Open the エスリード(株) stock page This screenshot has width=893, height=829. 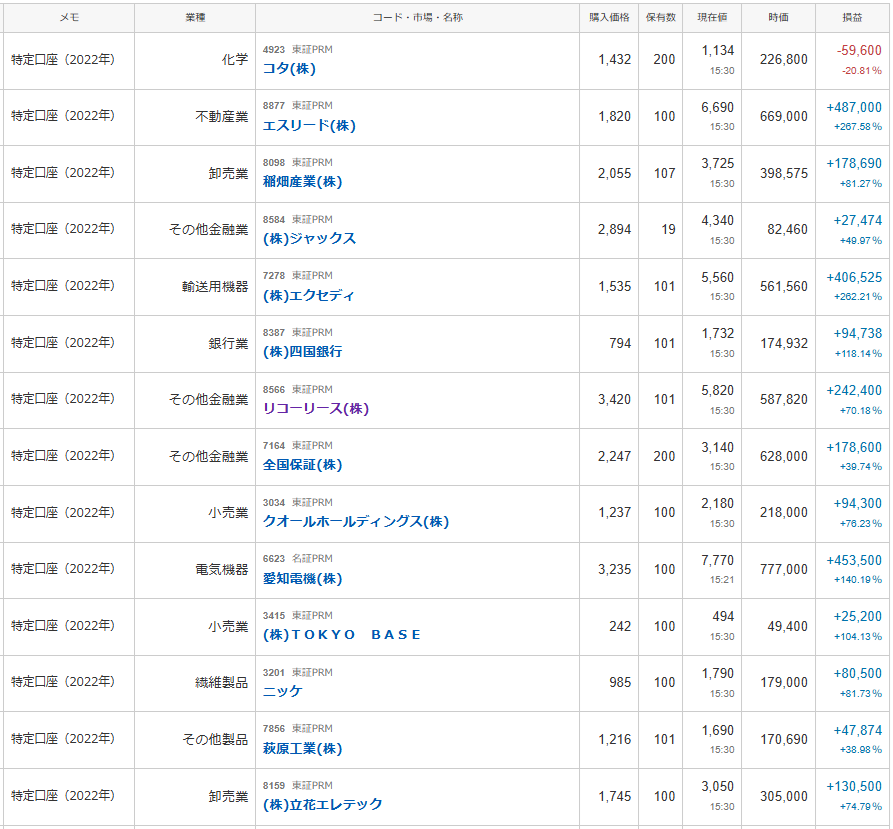coord(309,125)
